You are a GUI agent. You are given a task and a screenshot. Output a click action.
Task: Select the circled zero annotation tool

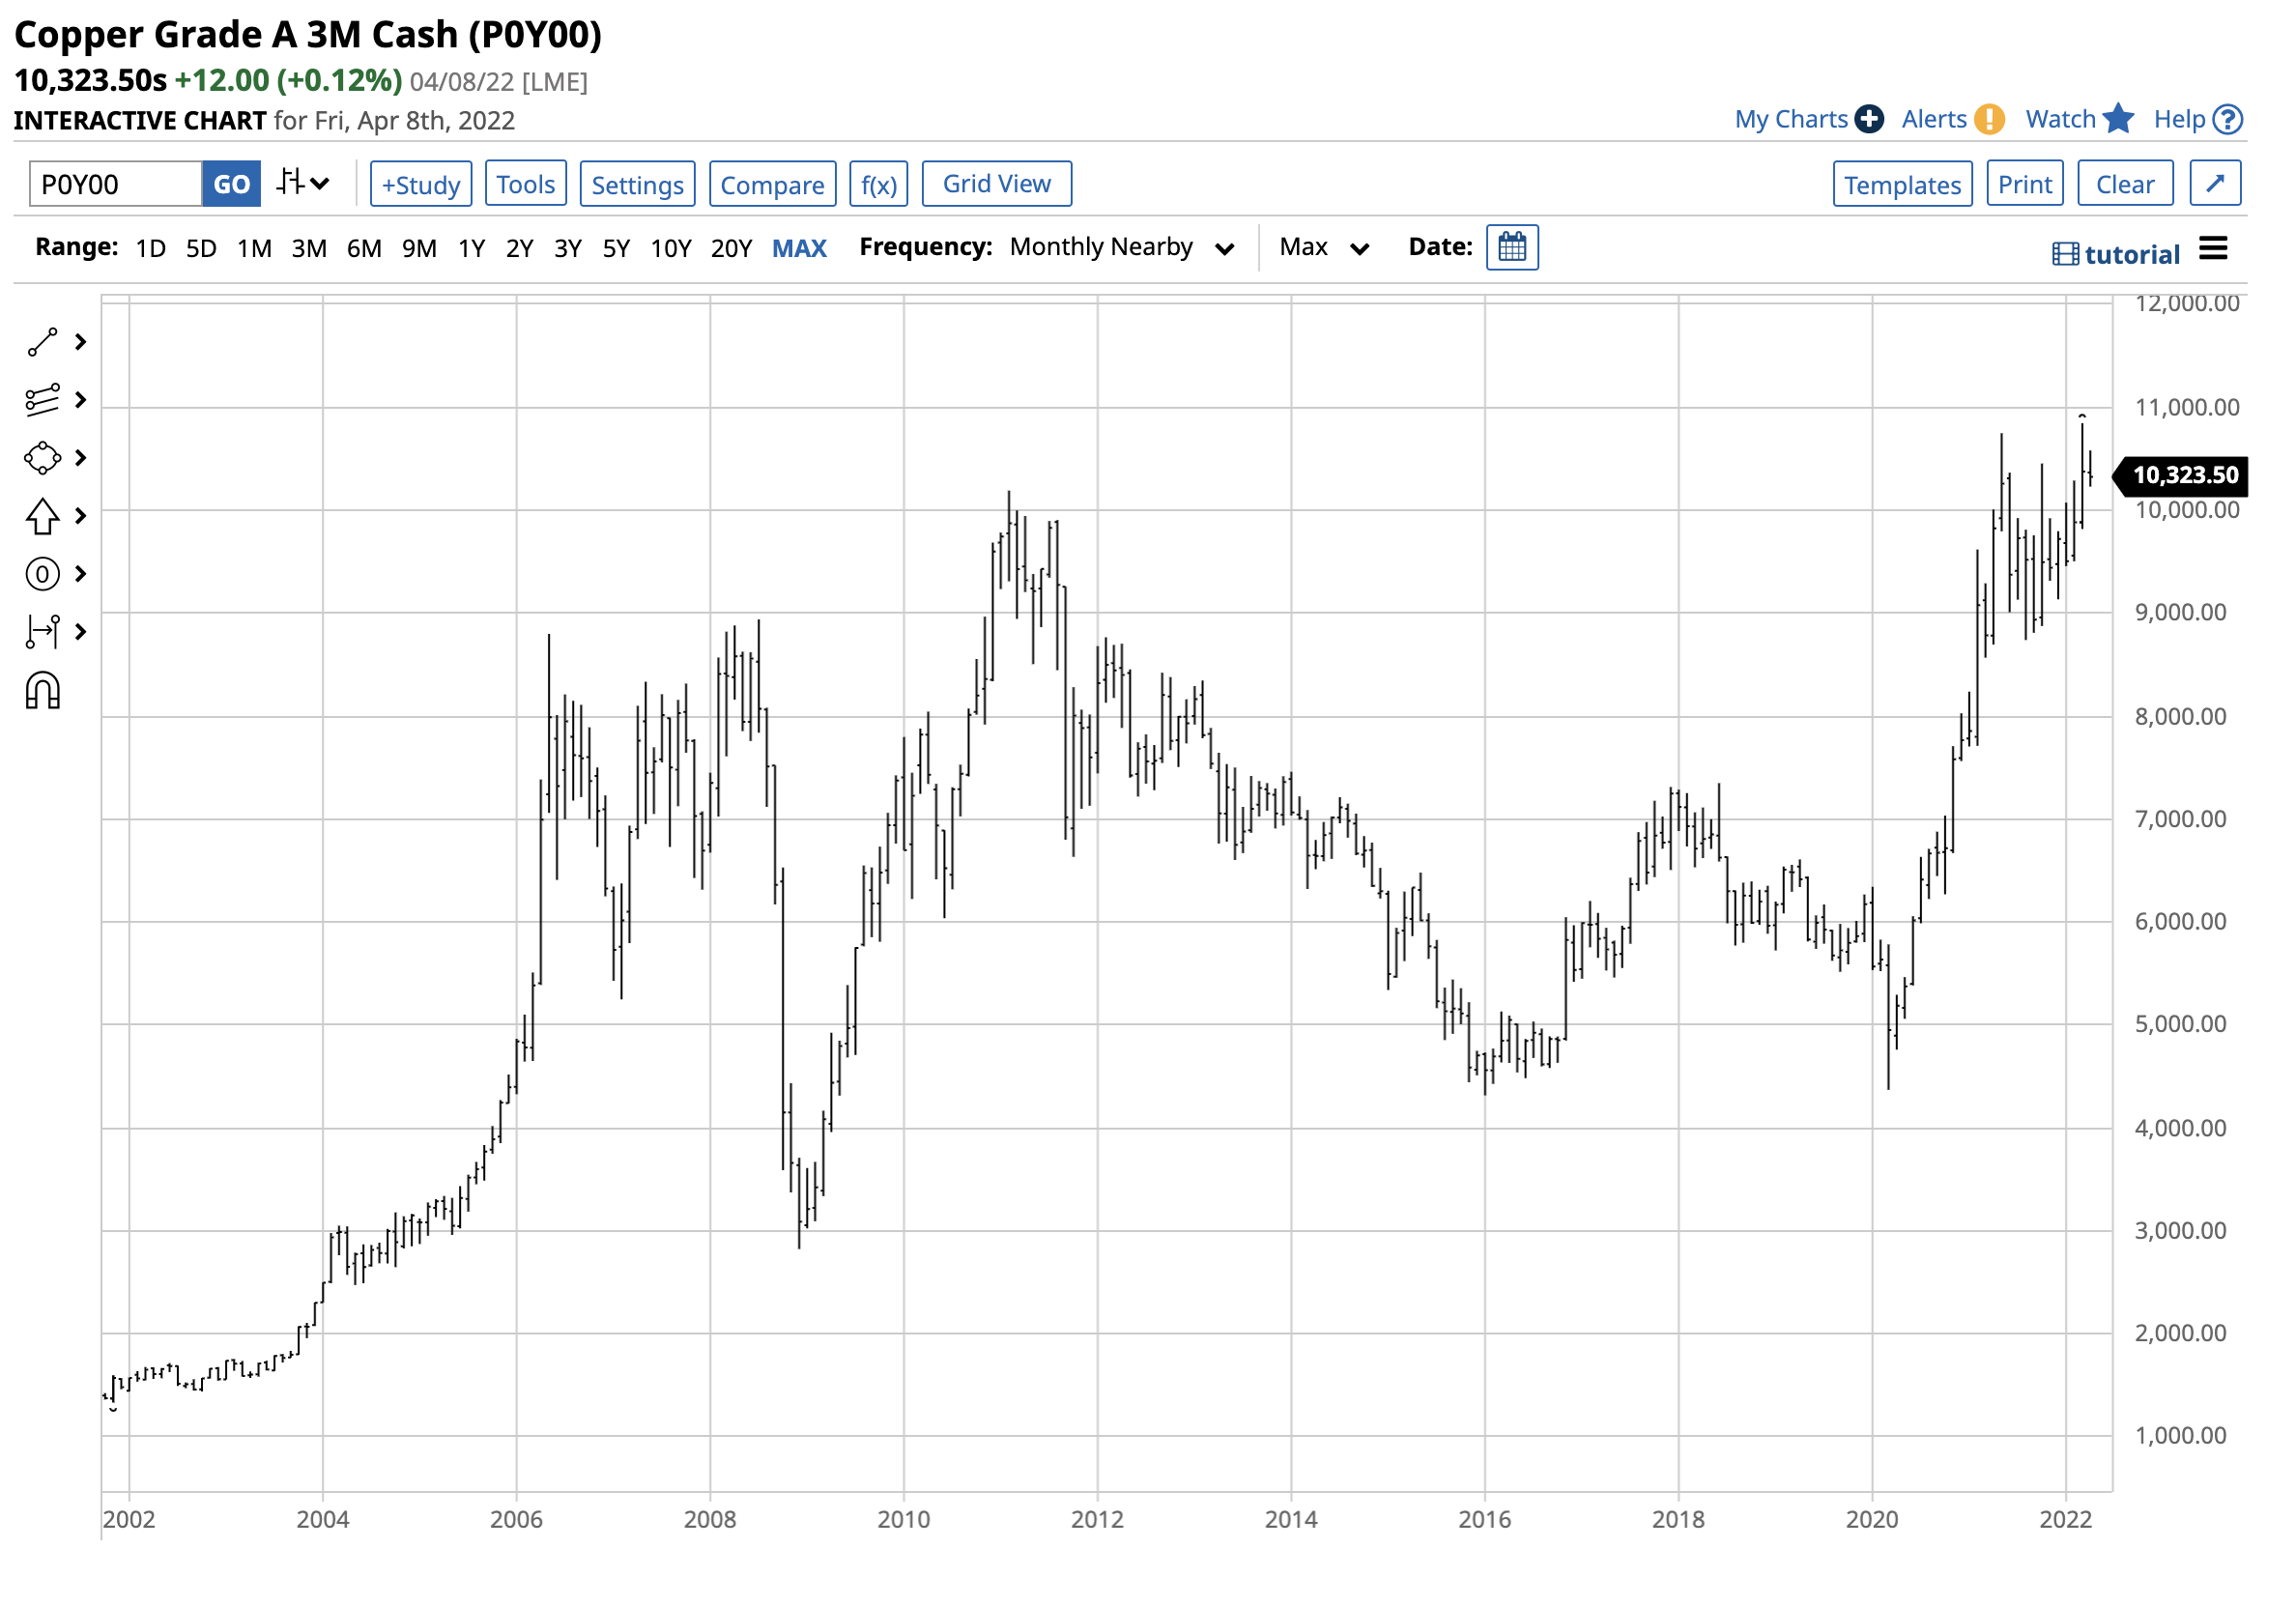point(42,575)
